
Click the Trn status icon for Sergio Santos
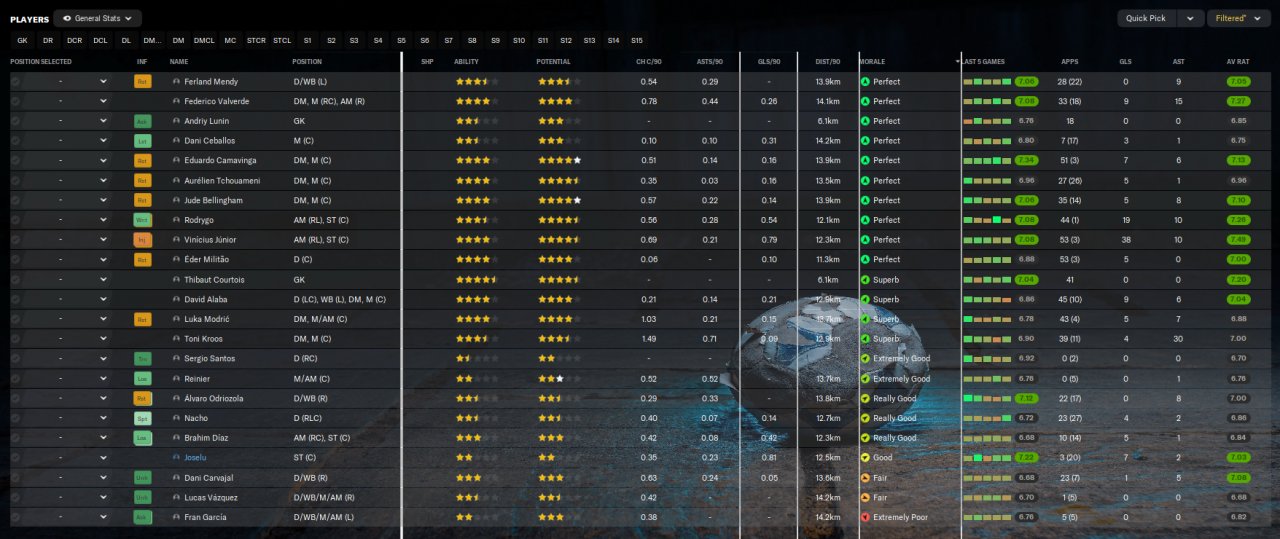tap(142, 358)
